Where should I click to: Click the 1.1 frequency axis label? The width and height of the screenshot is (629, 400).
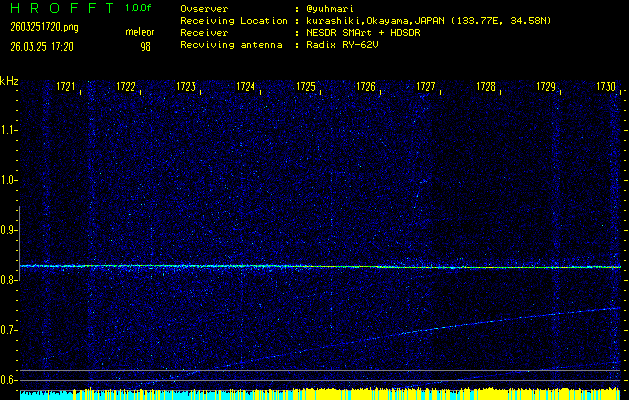pyautogui.click(x=9, y=130)
